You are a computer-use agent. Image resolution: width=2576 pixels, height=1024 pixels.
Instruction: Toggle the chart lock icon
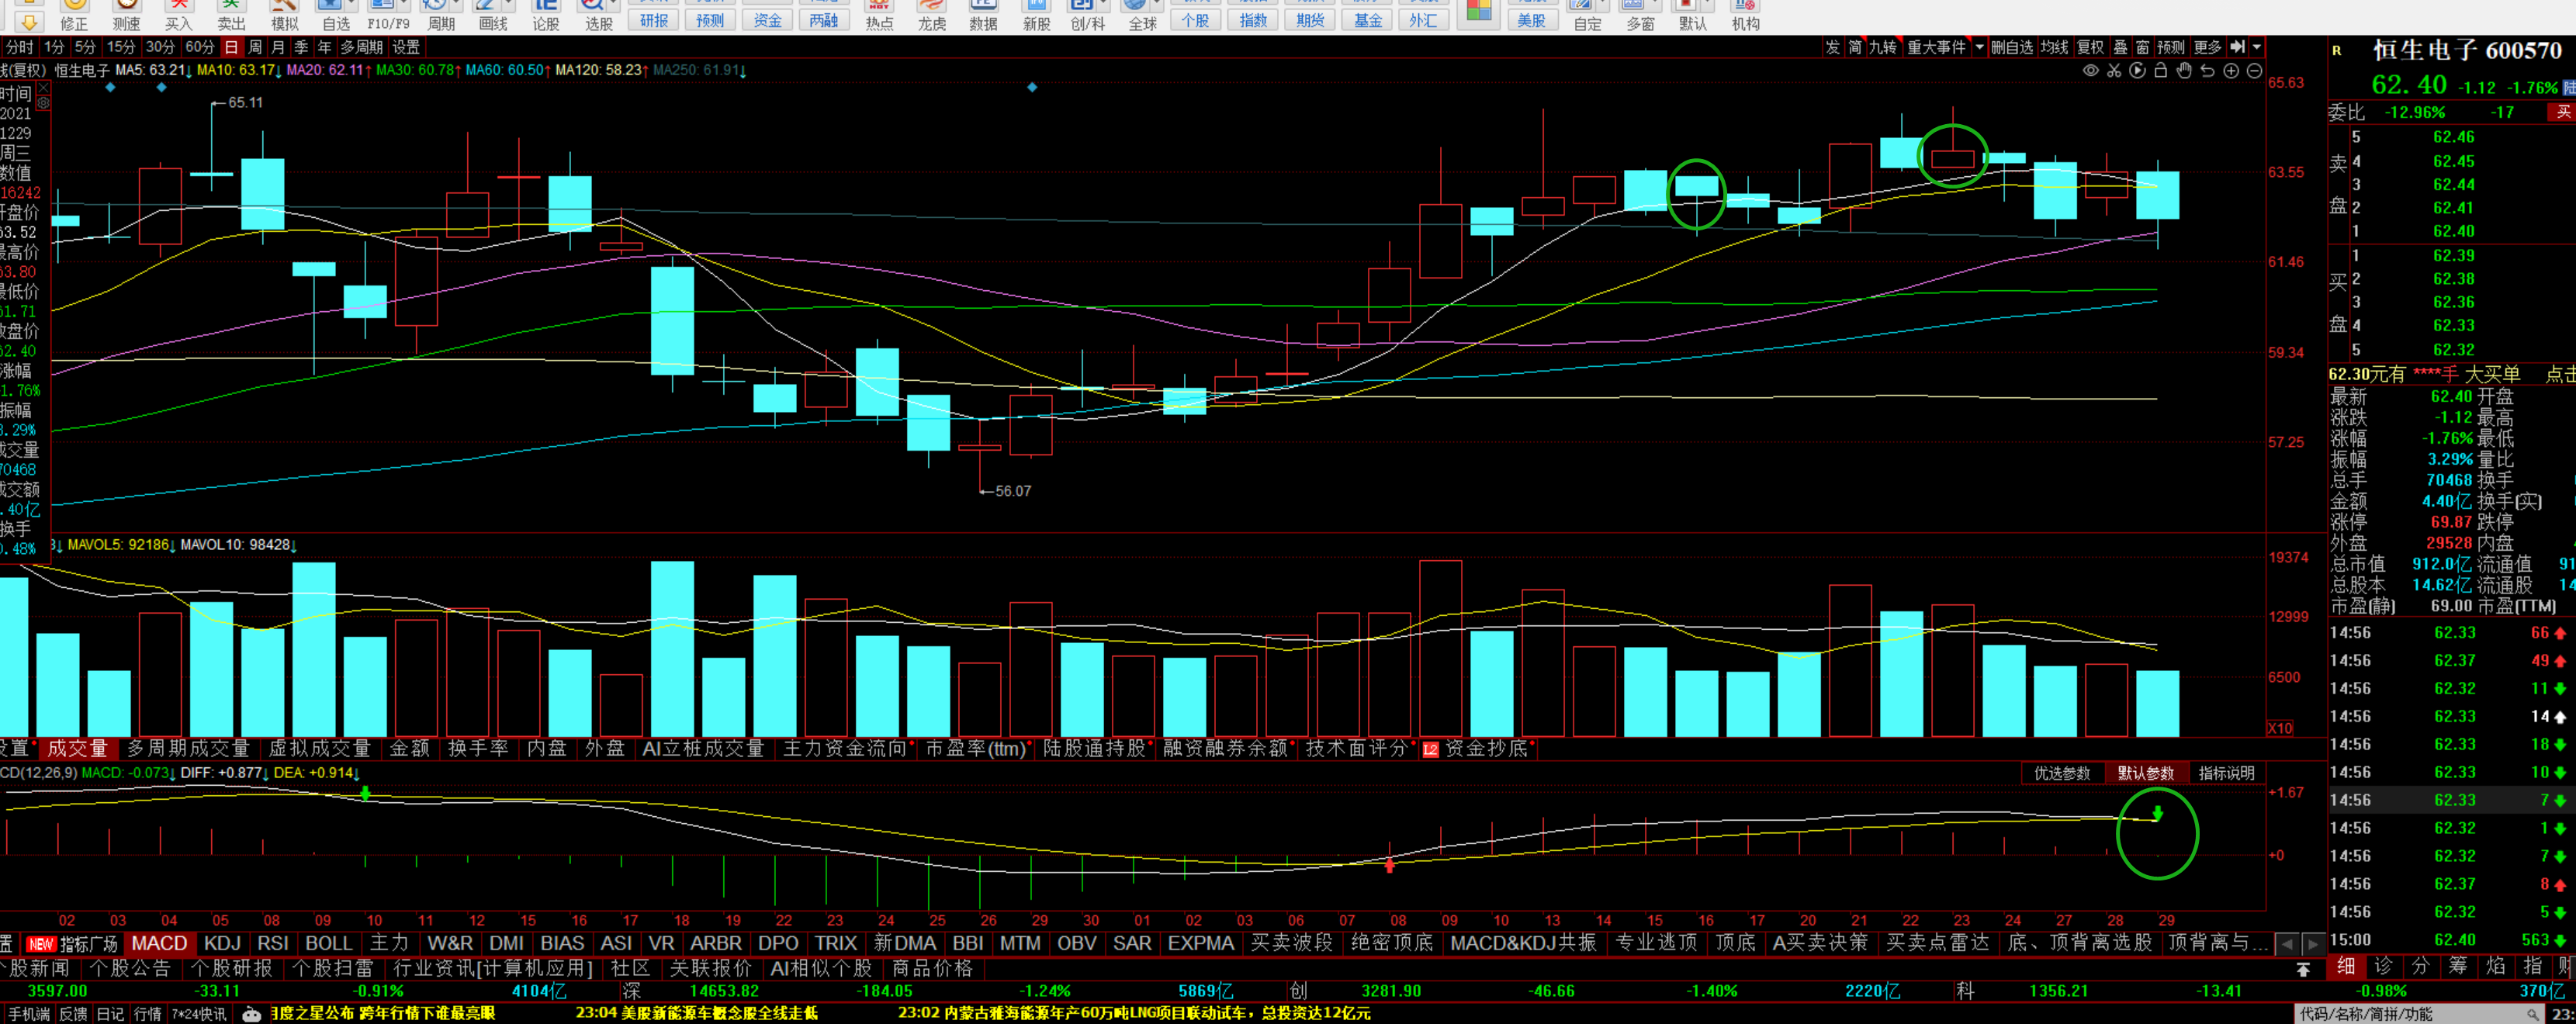pyautogui.click(x=2160, y=71)
